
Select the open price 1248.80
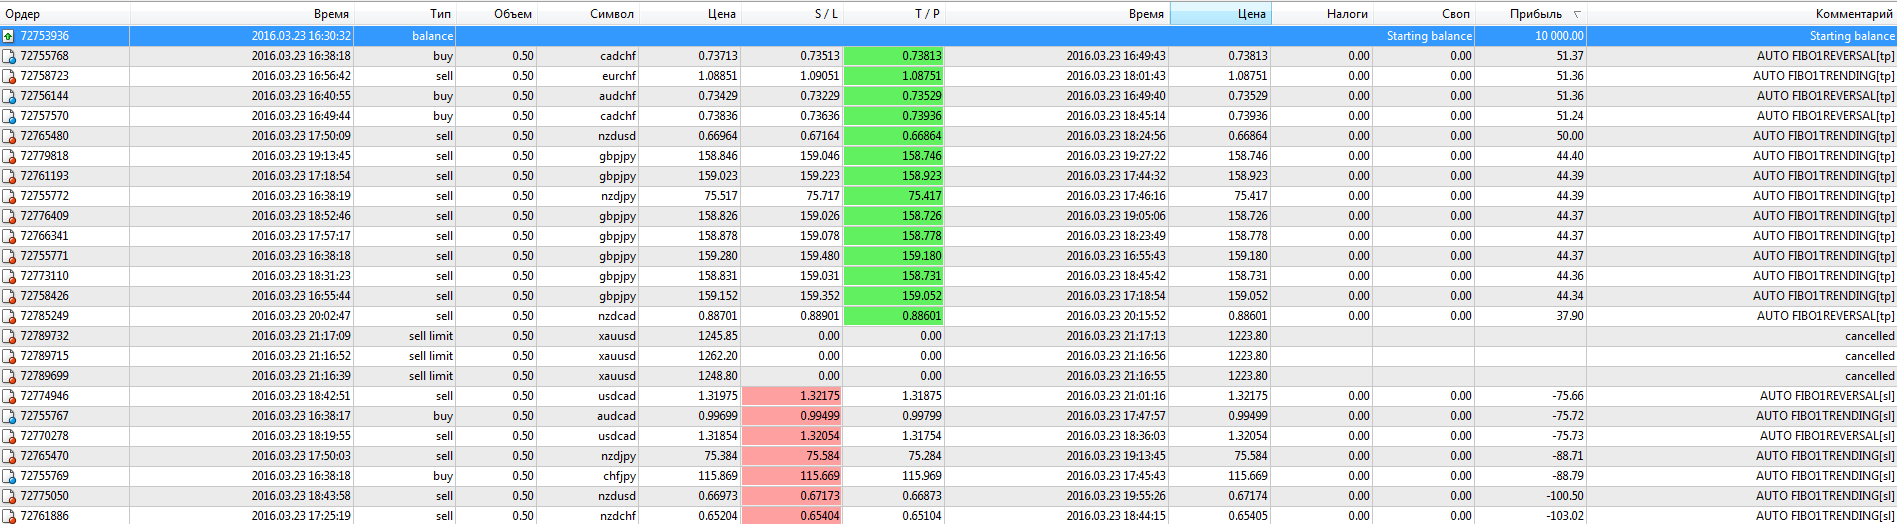point(718,376)
